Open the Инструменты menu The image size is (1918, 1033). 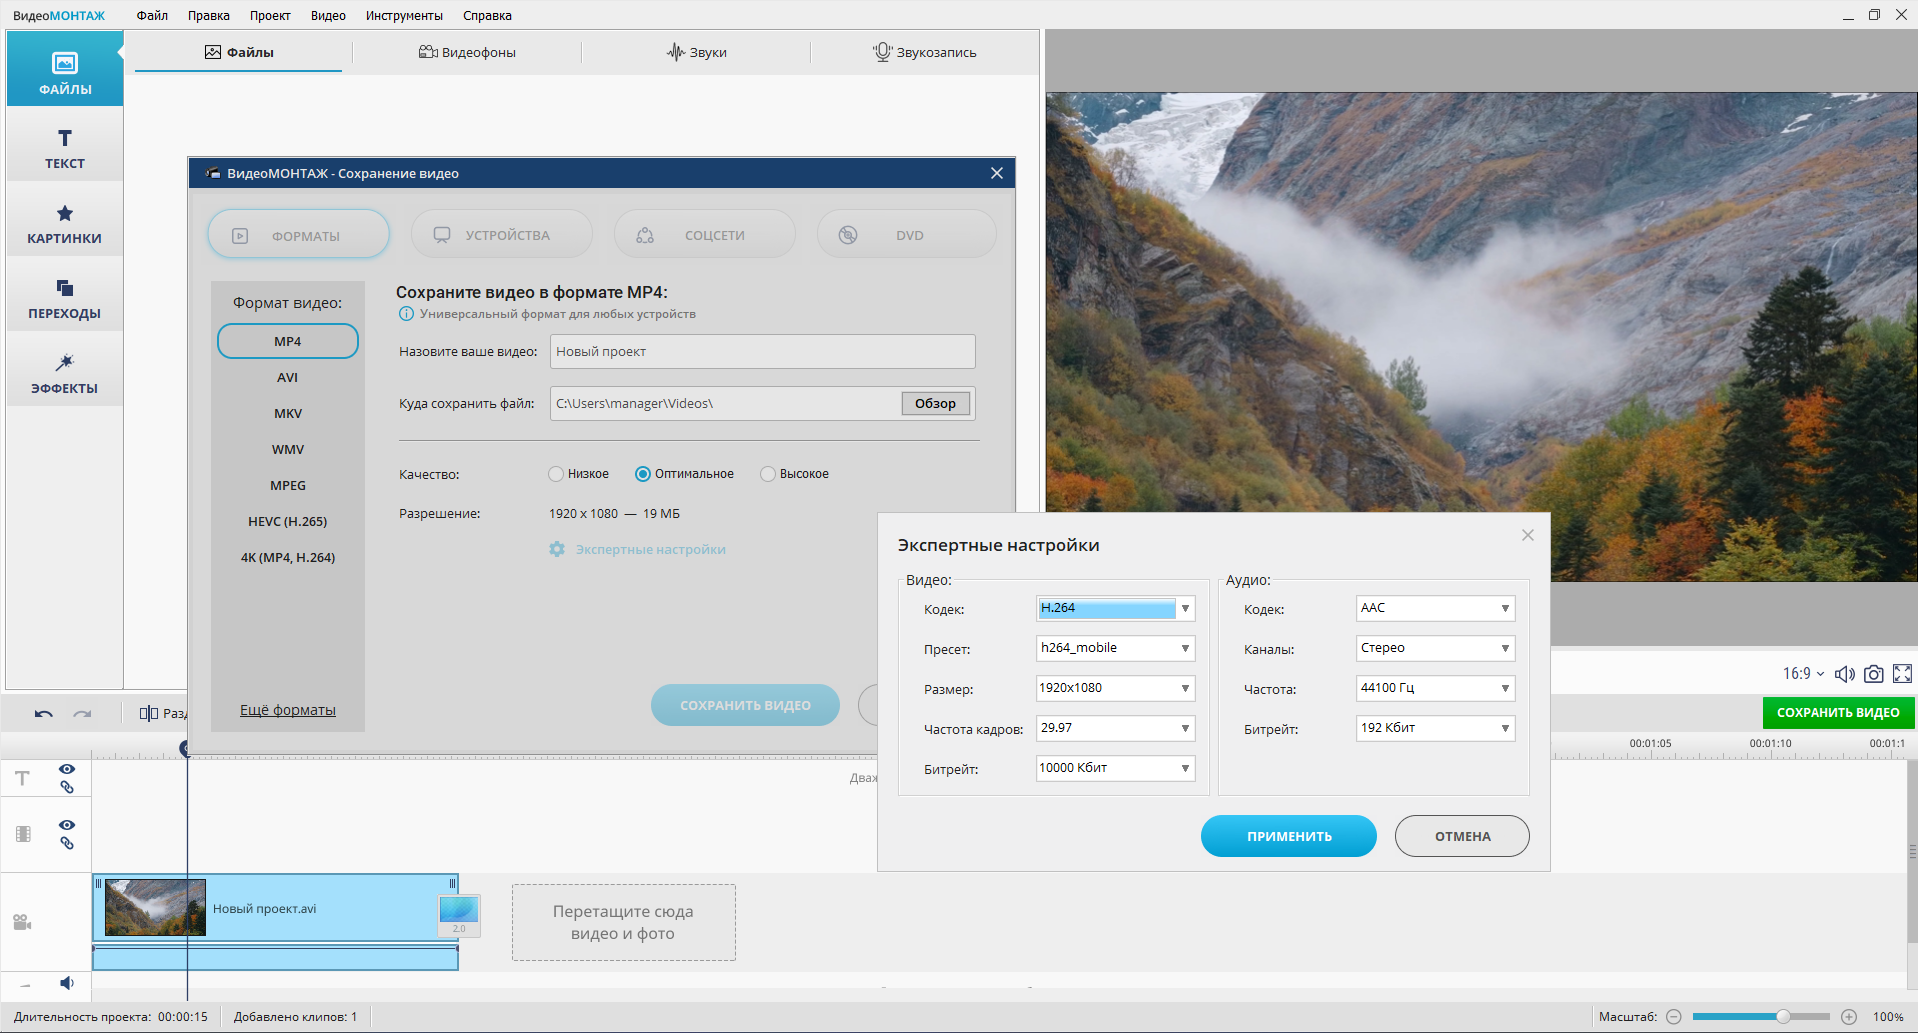(x=404, y=15)
